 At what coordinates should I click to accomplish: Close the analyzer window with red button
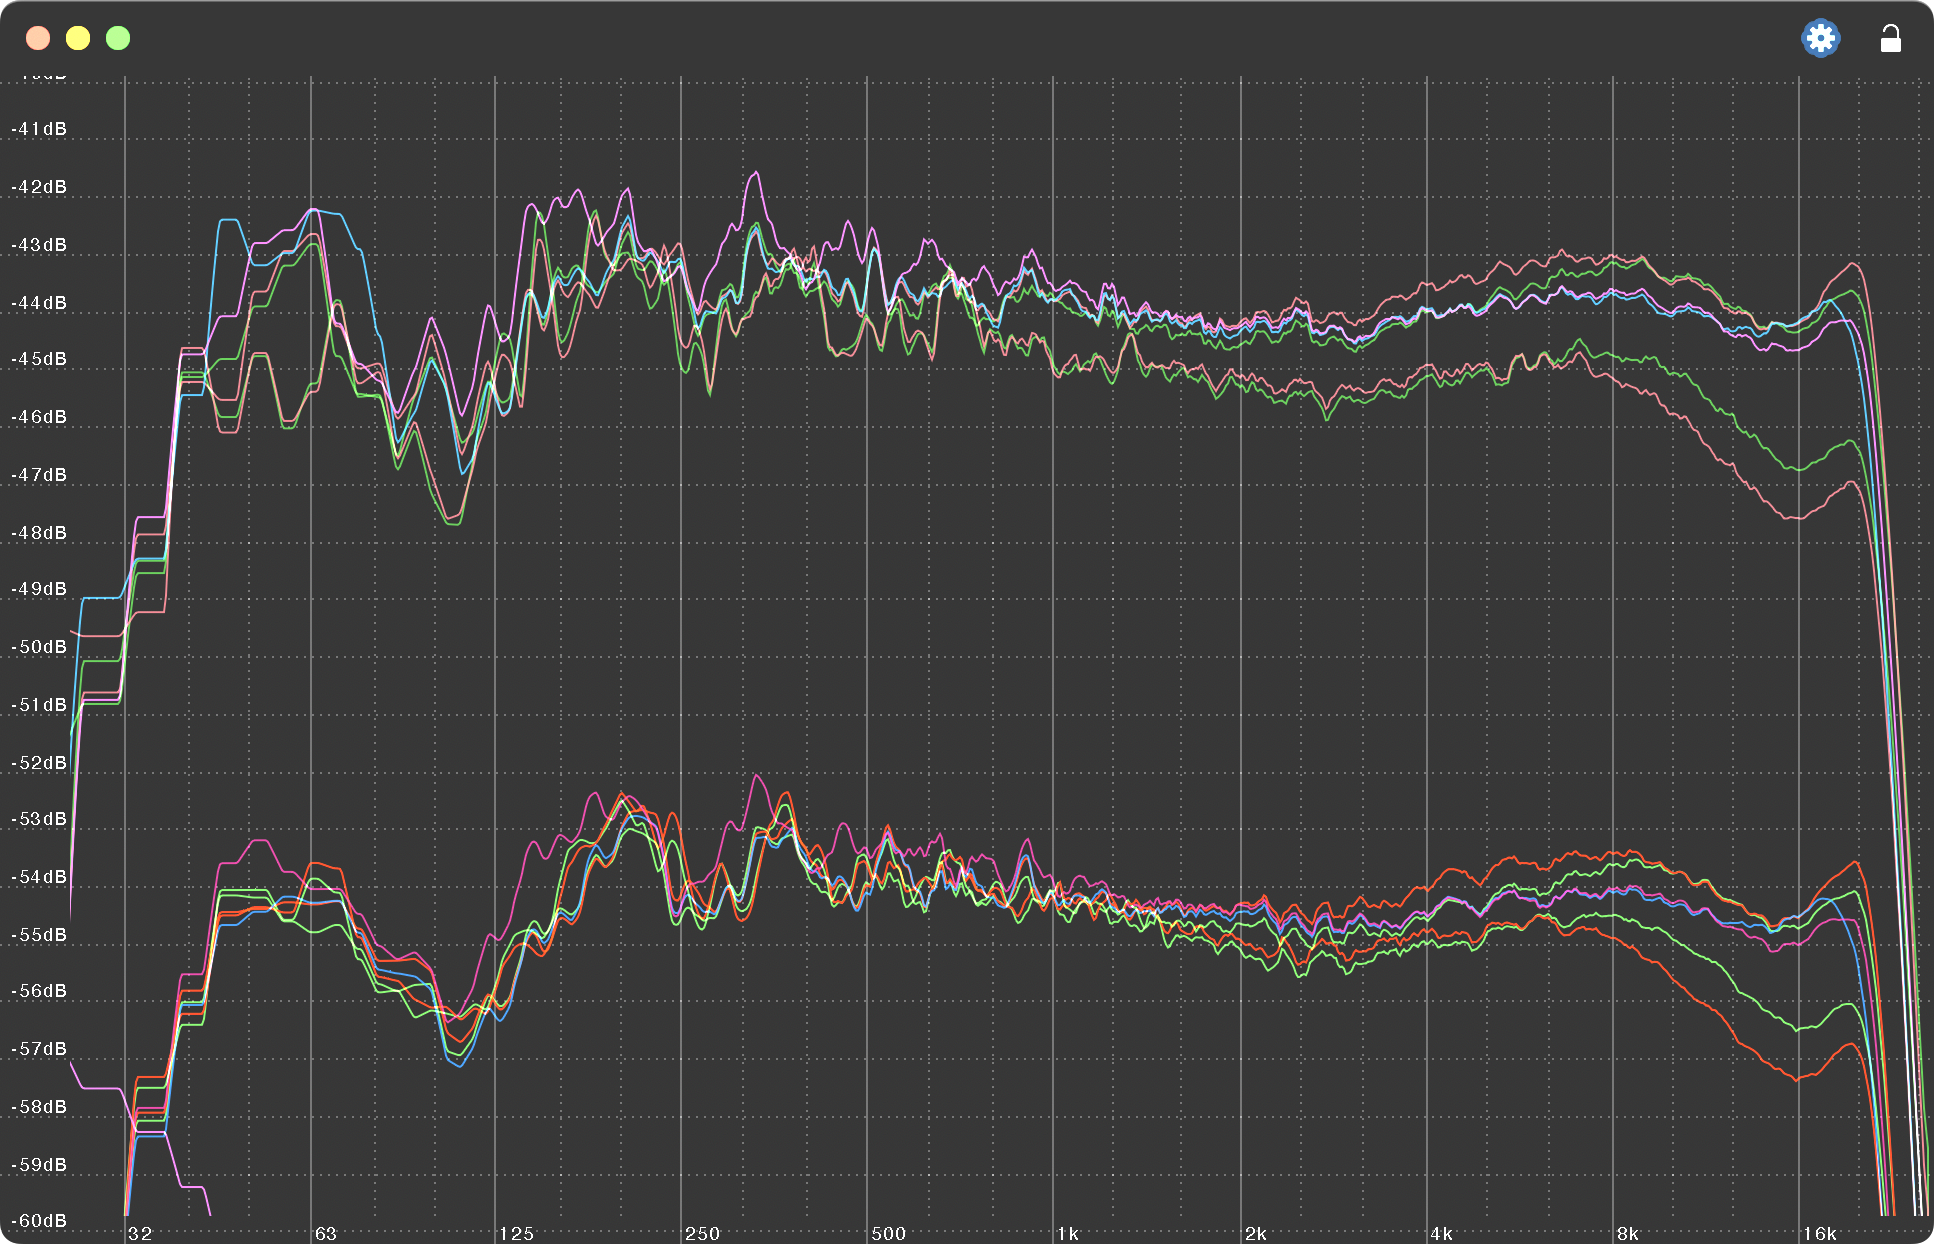[38, 39]
